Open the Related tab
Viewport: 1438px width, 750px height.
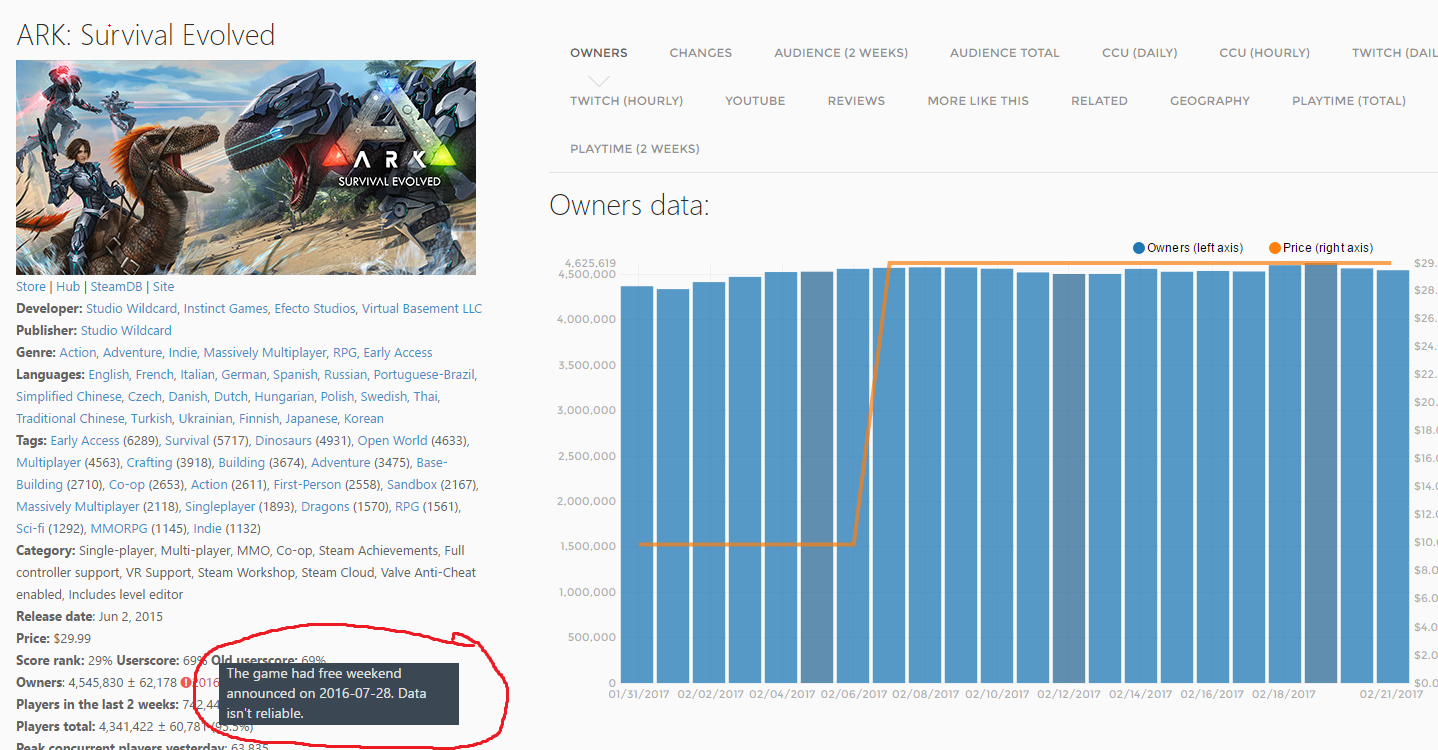click(1099, 101)
